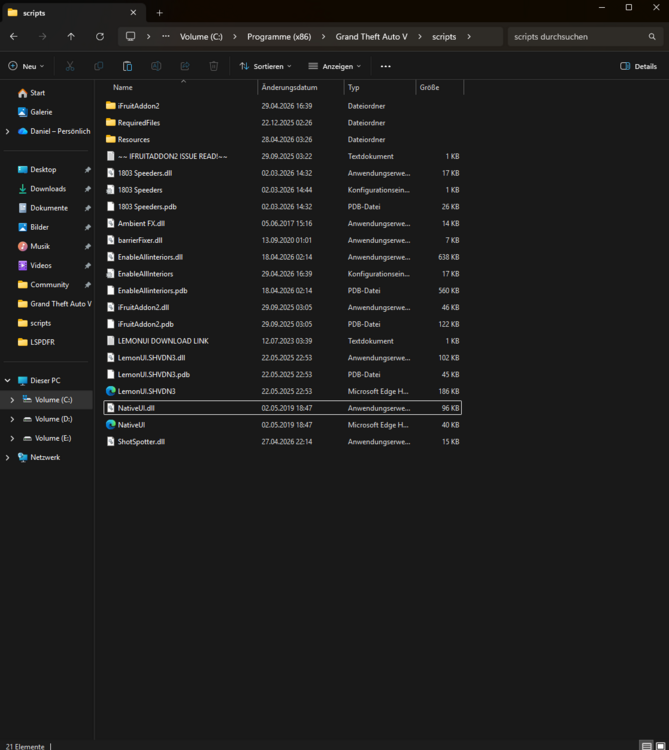Screen dimensions: 669x750
Task: Click the Rename toolbar icon
Action: 156,66
